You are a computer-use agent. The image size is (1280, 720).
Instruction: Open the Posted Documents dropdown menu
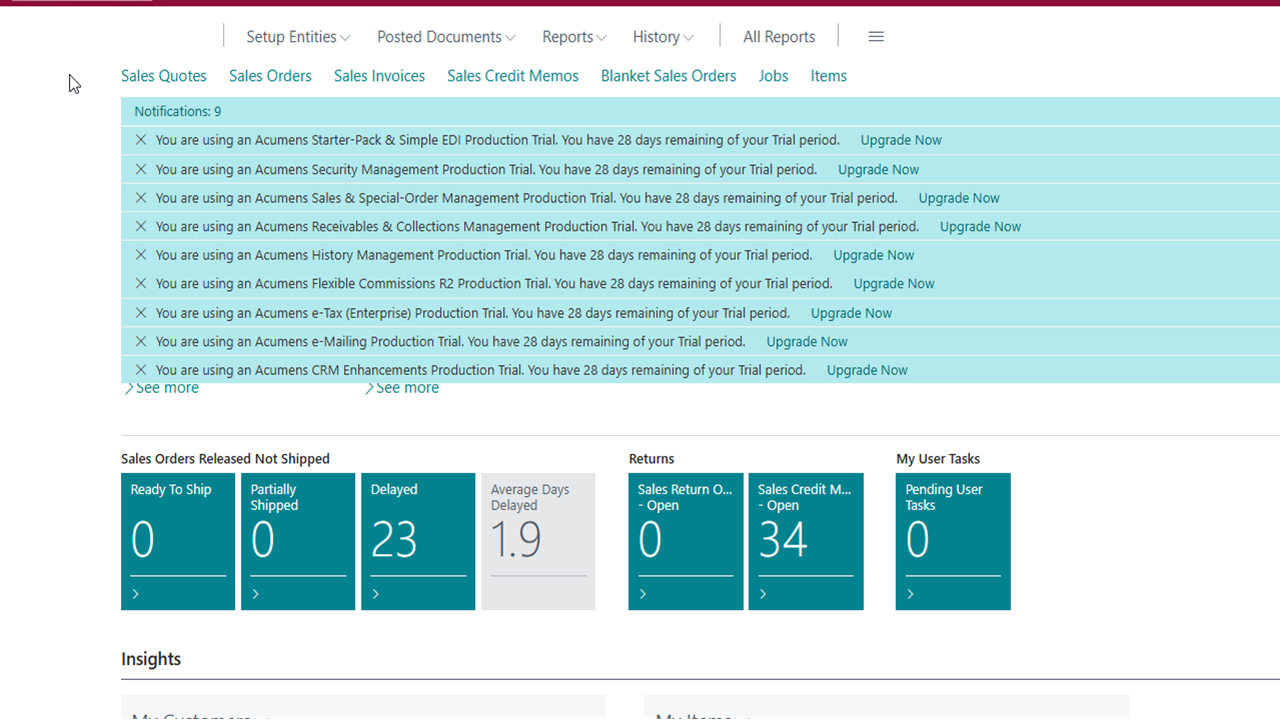[446, 37]
